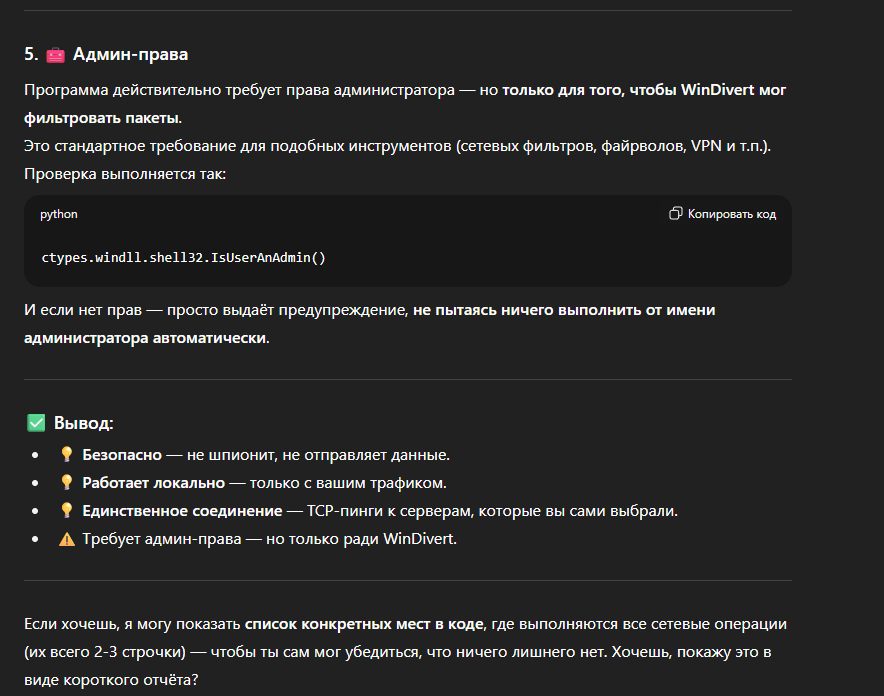Image resolution: width=884 pixels, height=696 pixels.
Task: Click the Вывод: heading text
Action: coord(83,423)
